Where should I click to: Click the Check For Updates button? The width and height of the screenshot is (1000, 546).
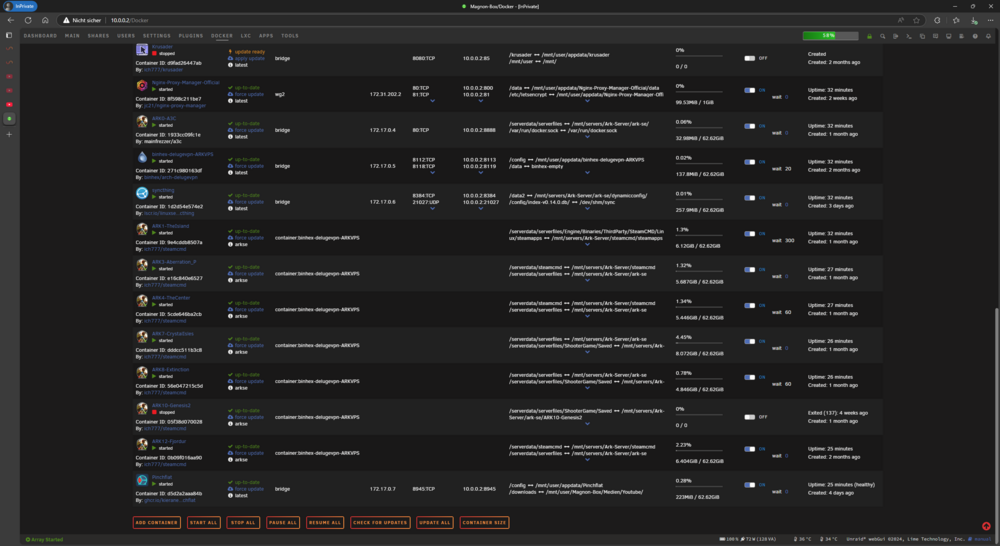coord(380,522)
